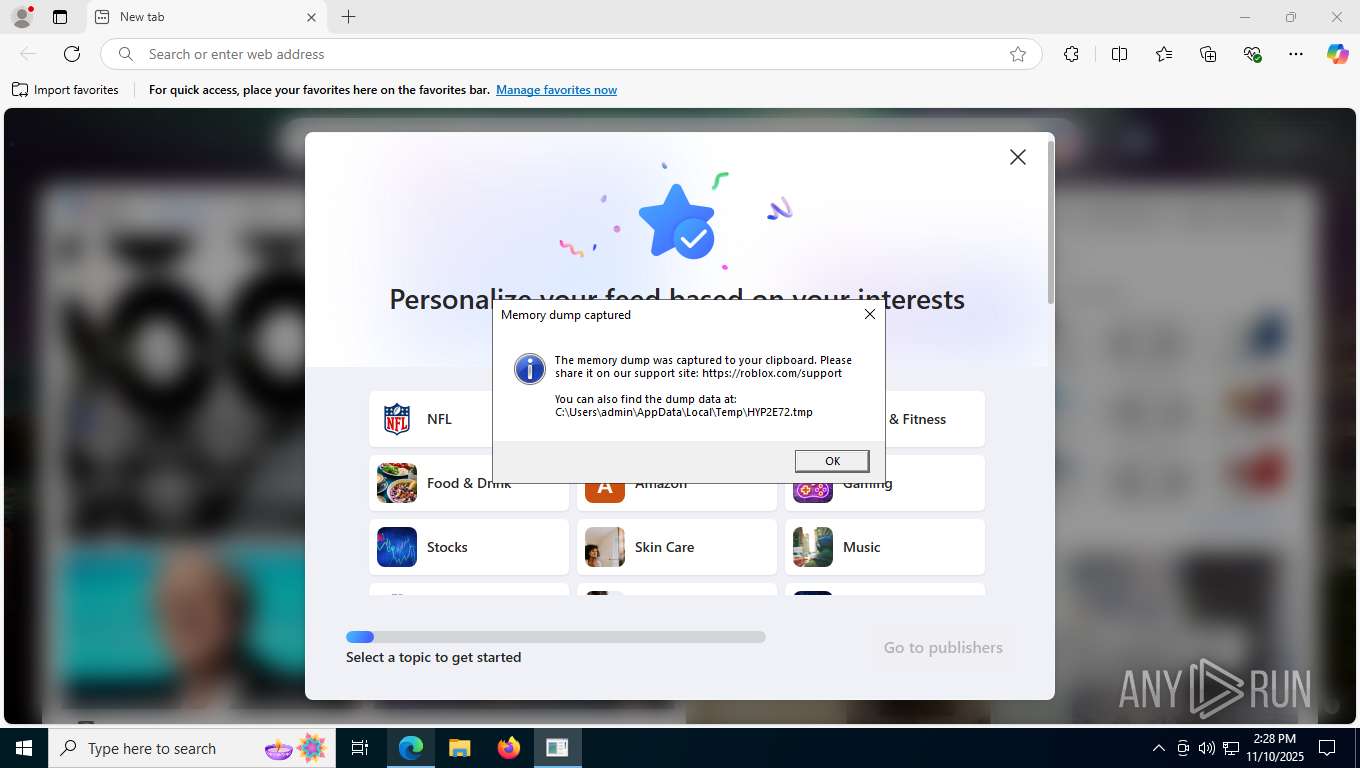Click the feed dialog vertical scrollbar
Viewport: 1360px width, 768px height.
pyautogui.click(x=1050, y=222)
